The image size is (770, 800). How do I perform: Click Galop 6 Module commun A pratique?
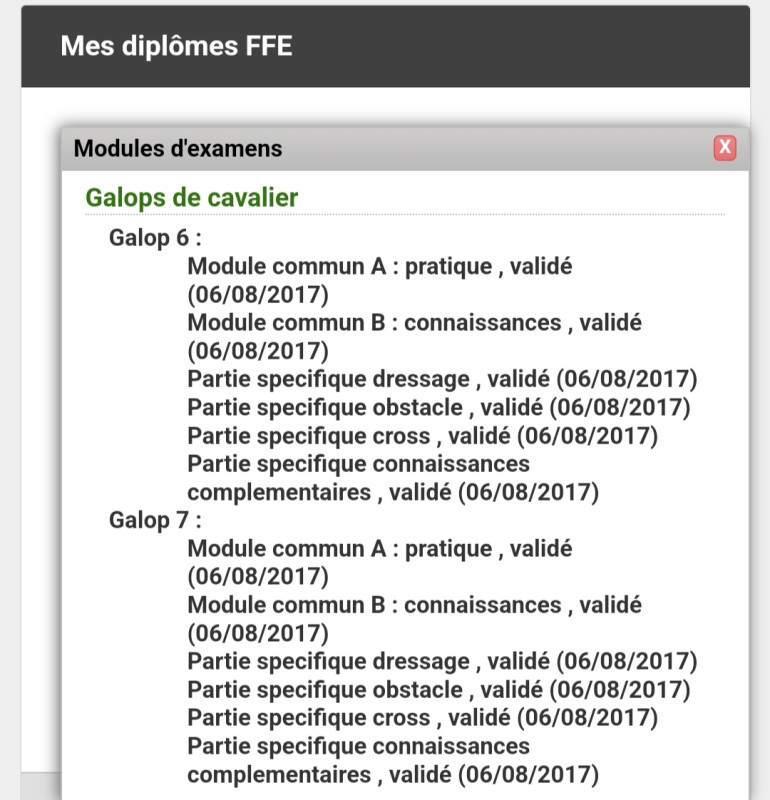(x=380, y=281)
